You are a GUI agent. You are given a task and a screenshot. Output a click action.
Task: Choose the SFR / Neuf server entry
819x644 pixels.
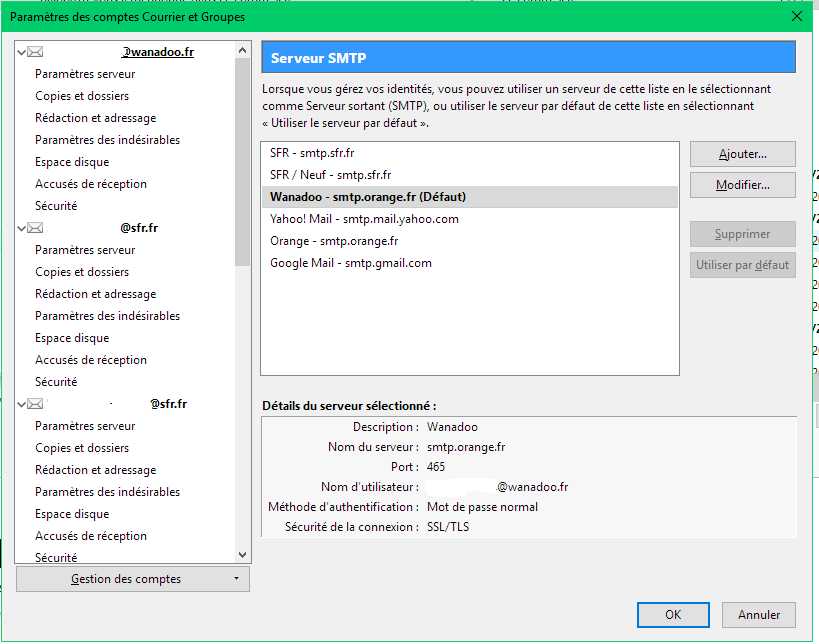coord(330,175)
